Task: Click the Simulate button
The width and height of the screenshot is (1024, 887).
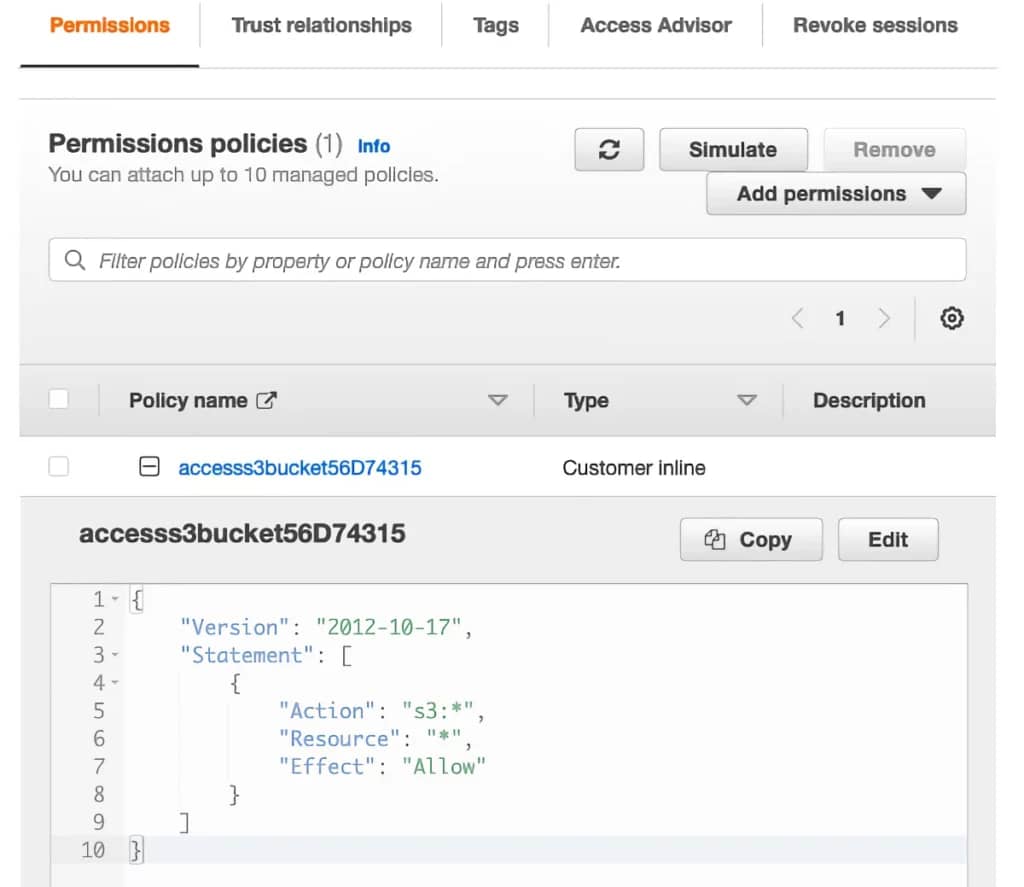Action: (733, 150)
